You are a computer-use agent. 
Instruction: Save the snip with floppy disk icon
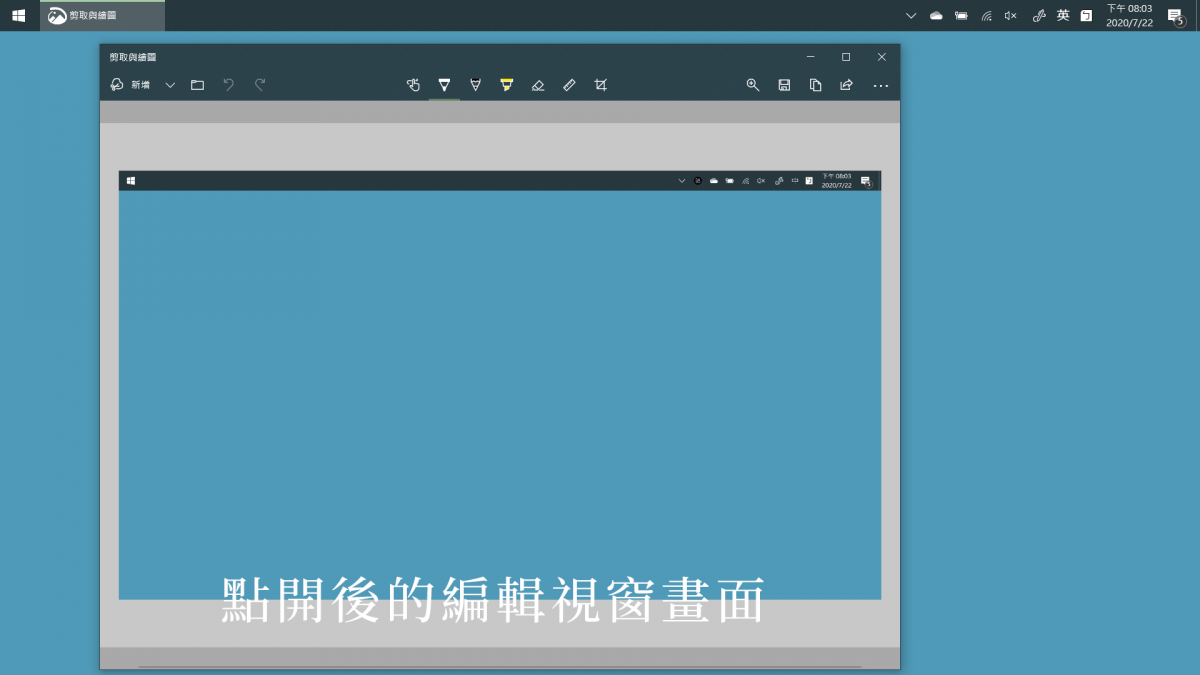(784, 85)
